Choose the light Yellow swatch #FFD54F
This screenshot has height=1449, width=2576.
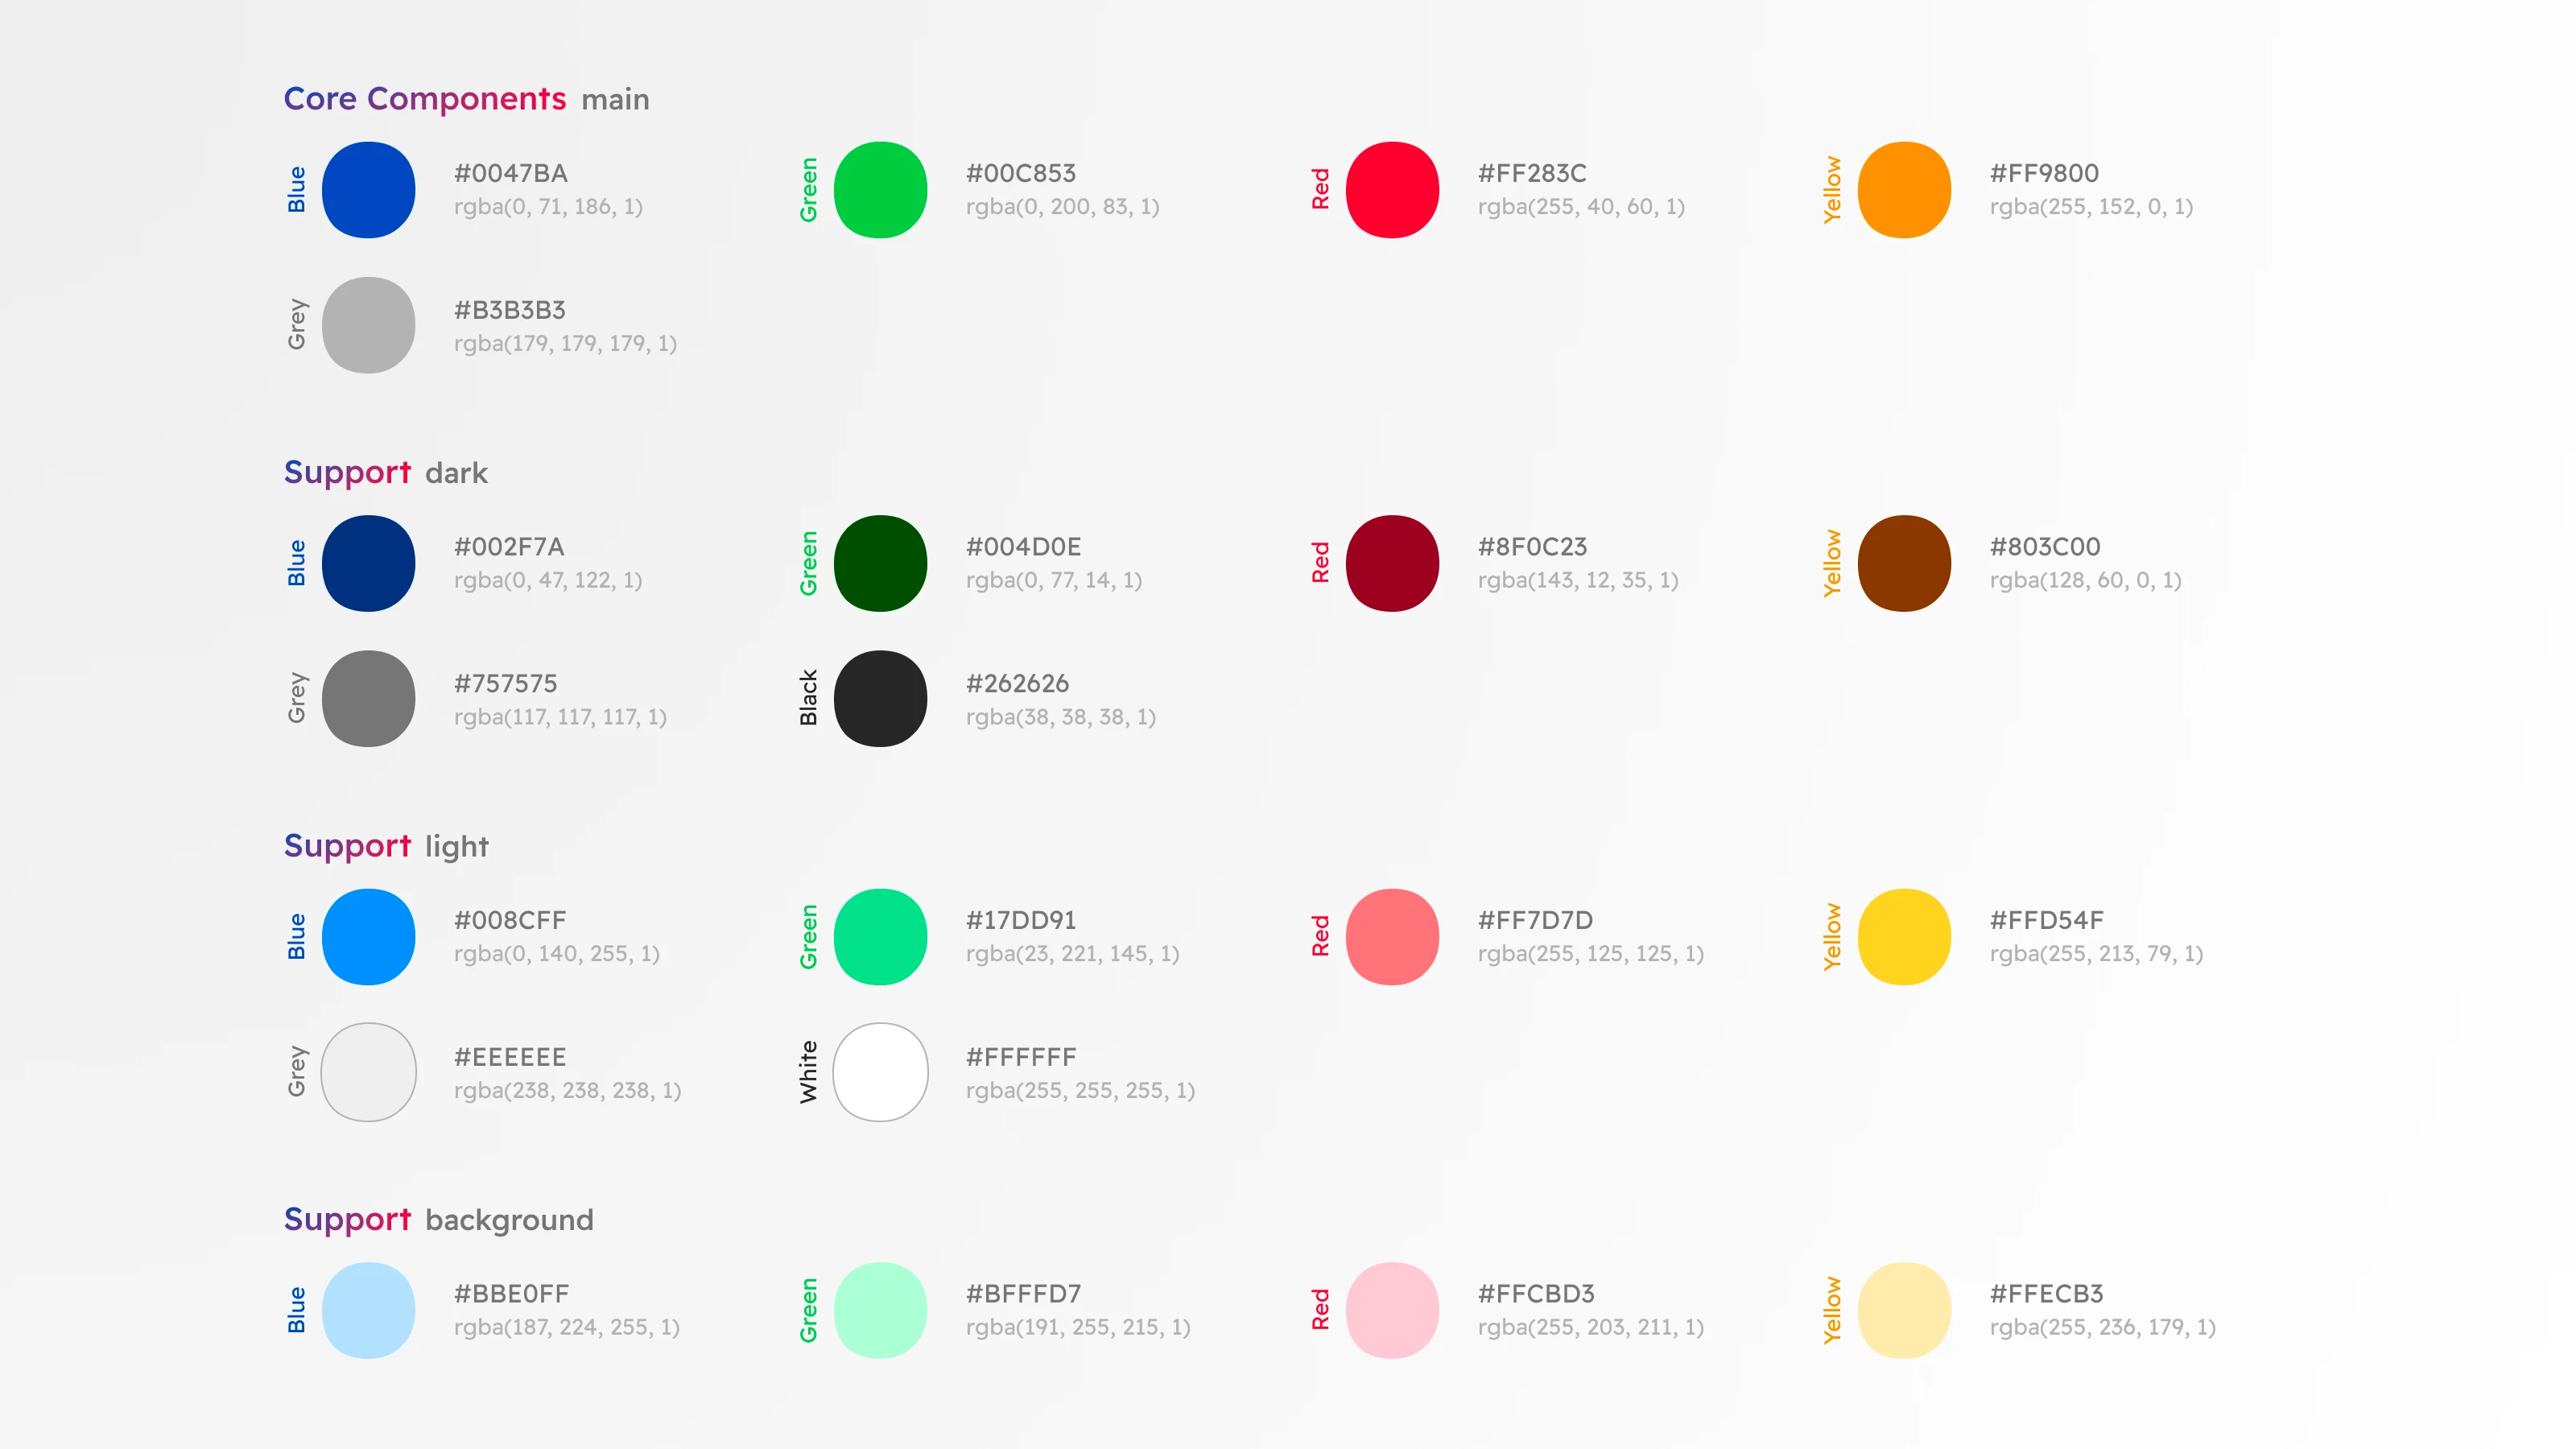pos(1904,937)
